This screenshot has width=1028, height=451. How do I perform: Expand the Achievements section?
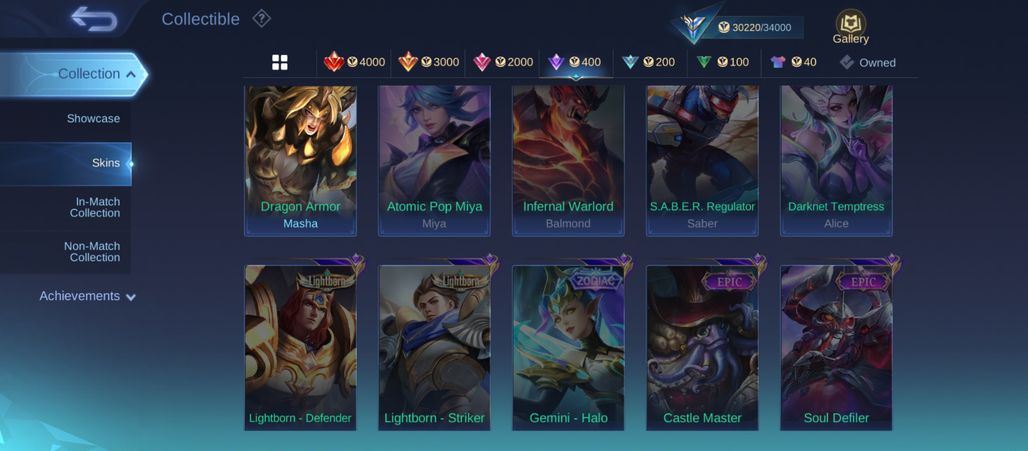tap(88, 296)
